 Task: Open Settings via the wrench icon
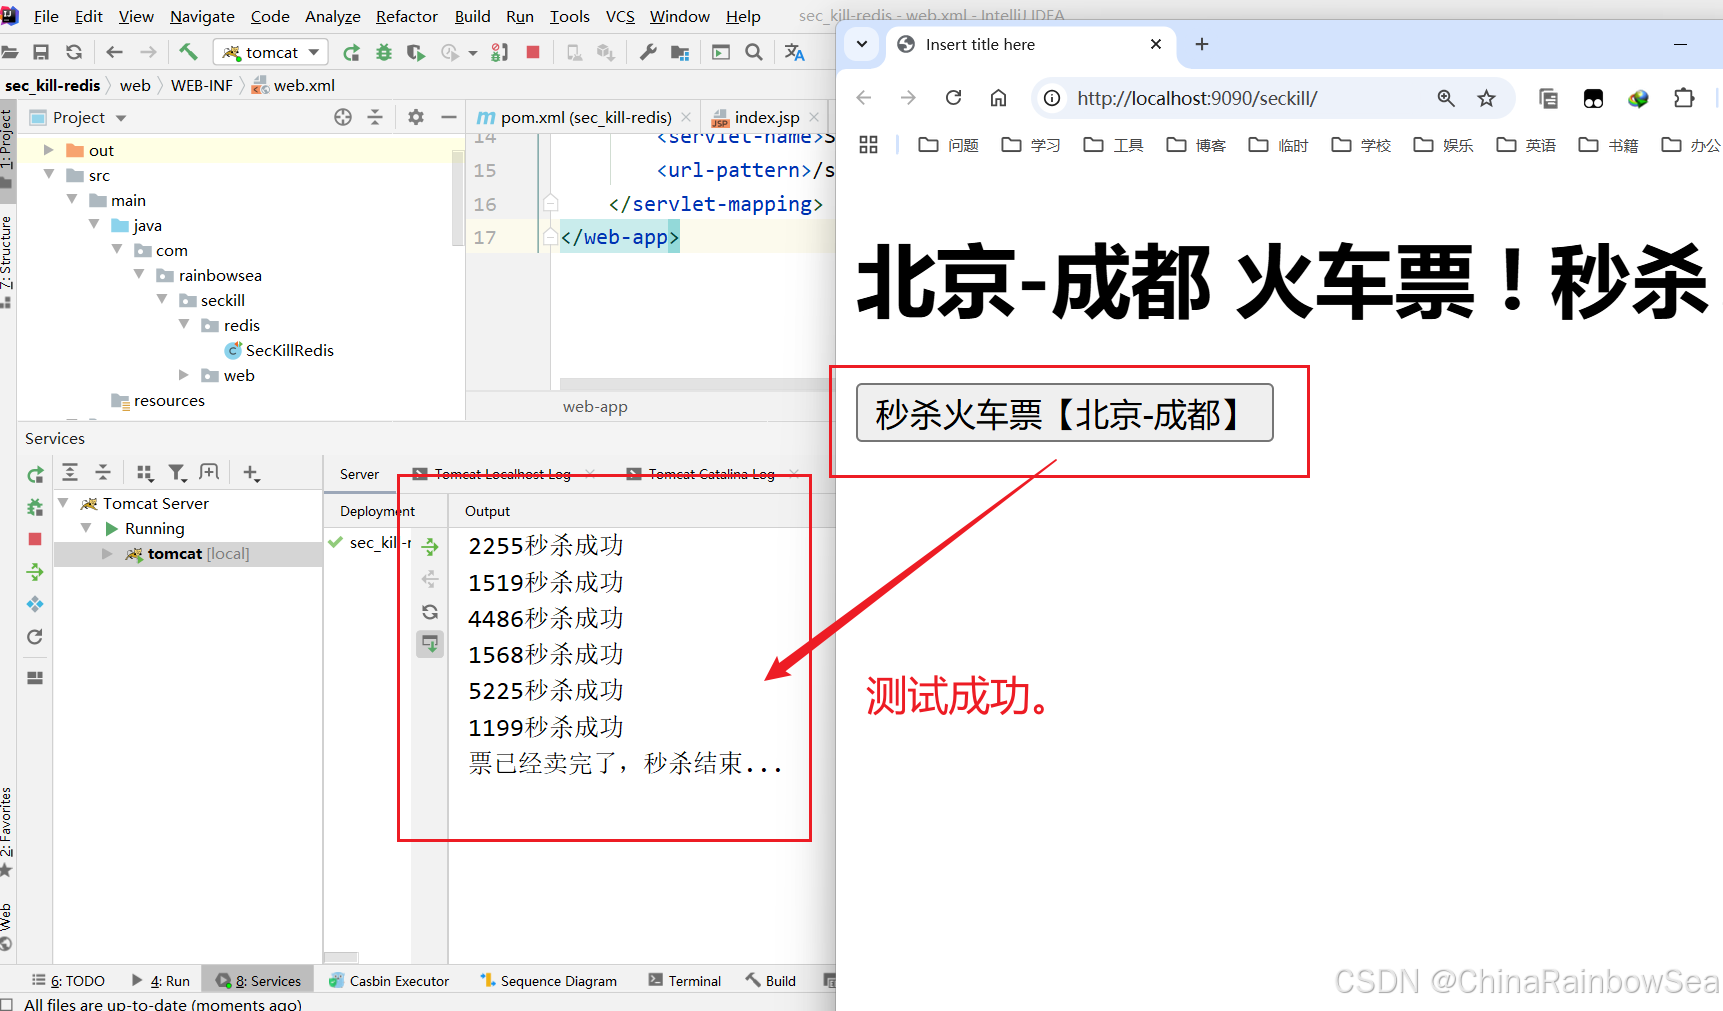pyautogui.click(x=648, y=52)
